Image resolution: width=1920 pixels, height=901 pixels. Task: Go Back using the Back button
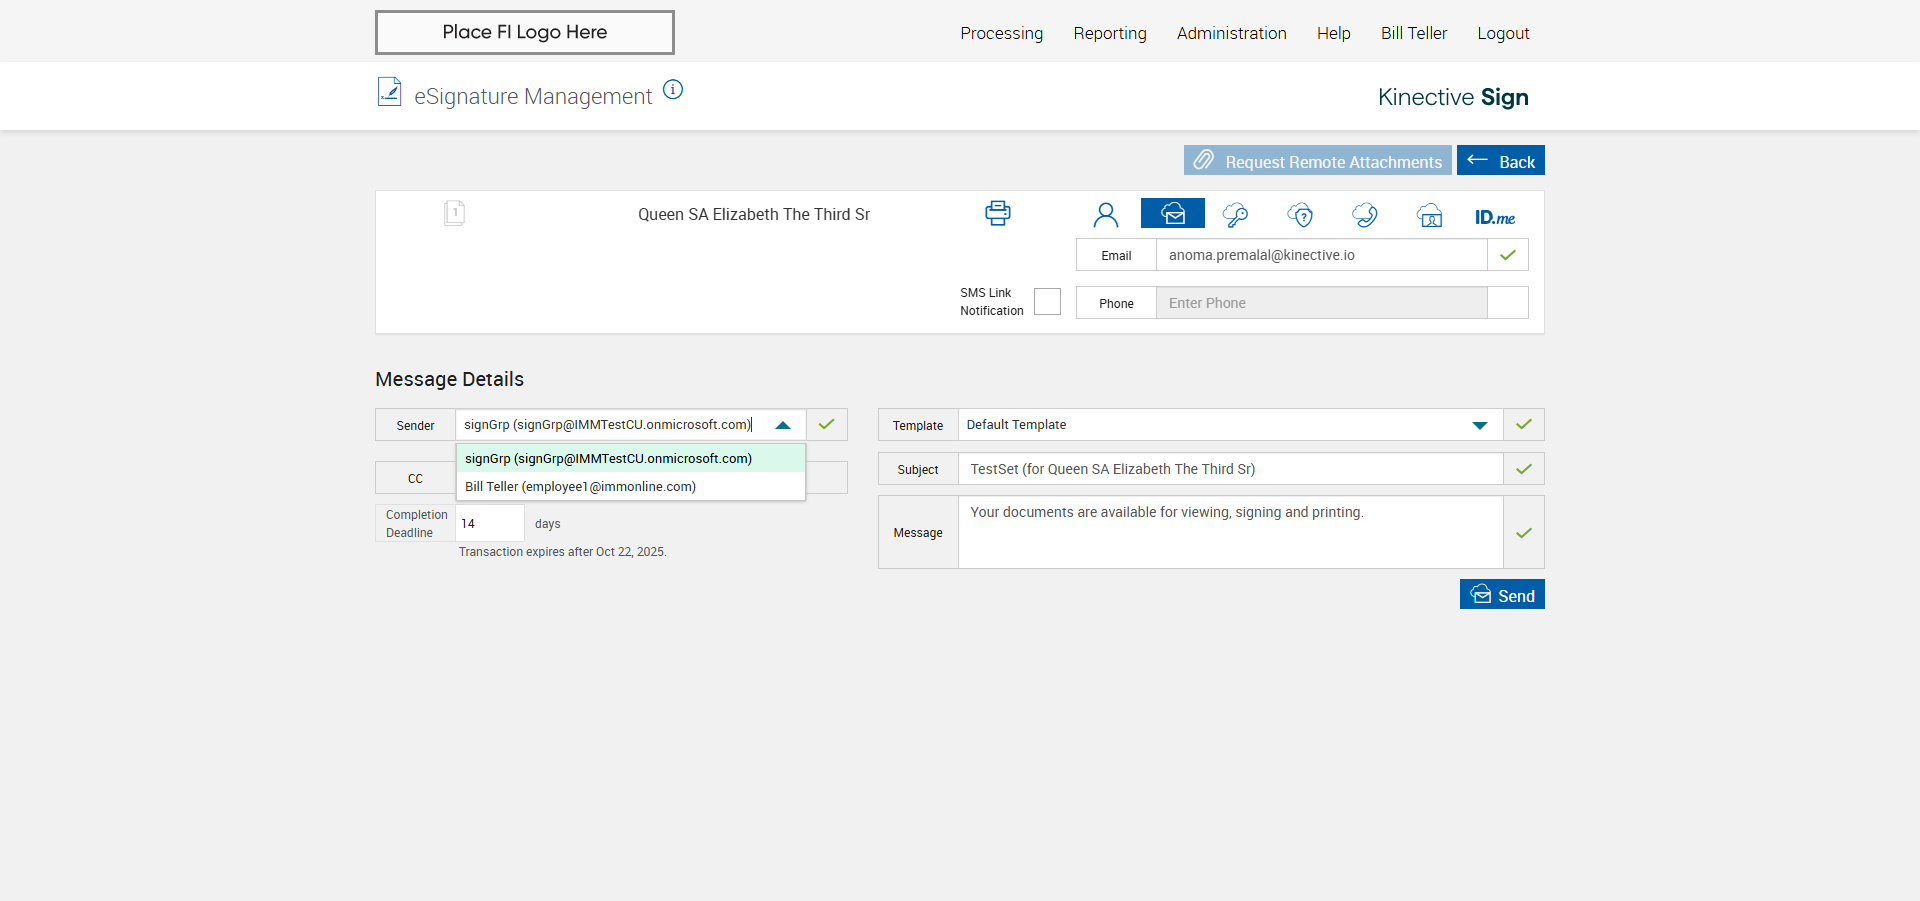click(1500, 161)
